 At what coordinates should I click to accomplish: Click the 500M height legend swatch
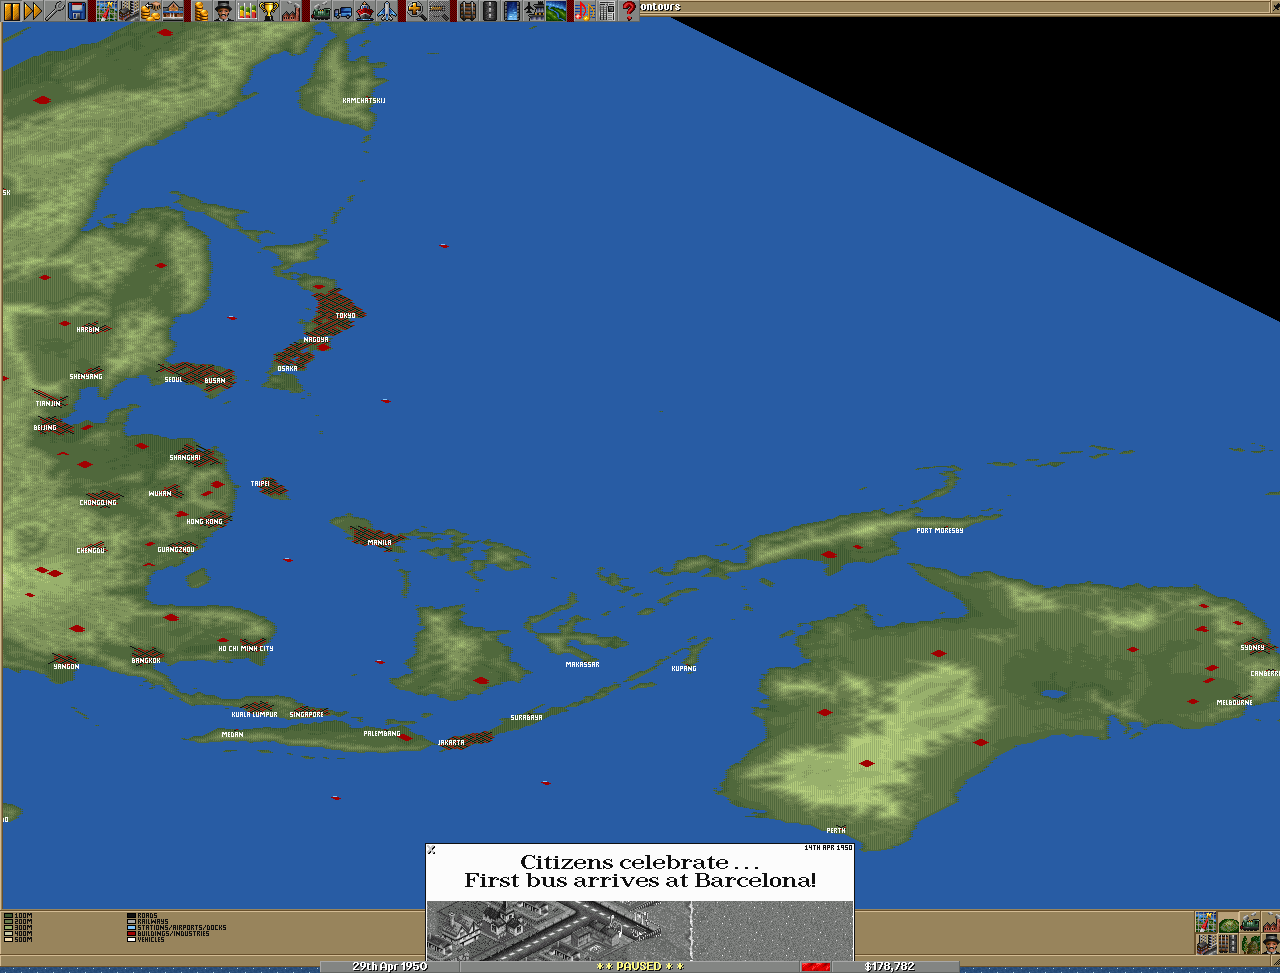click(8, 939)
